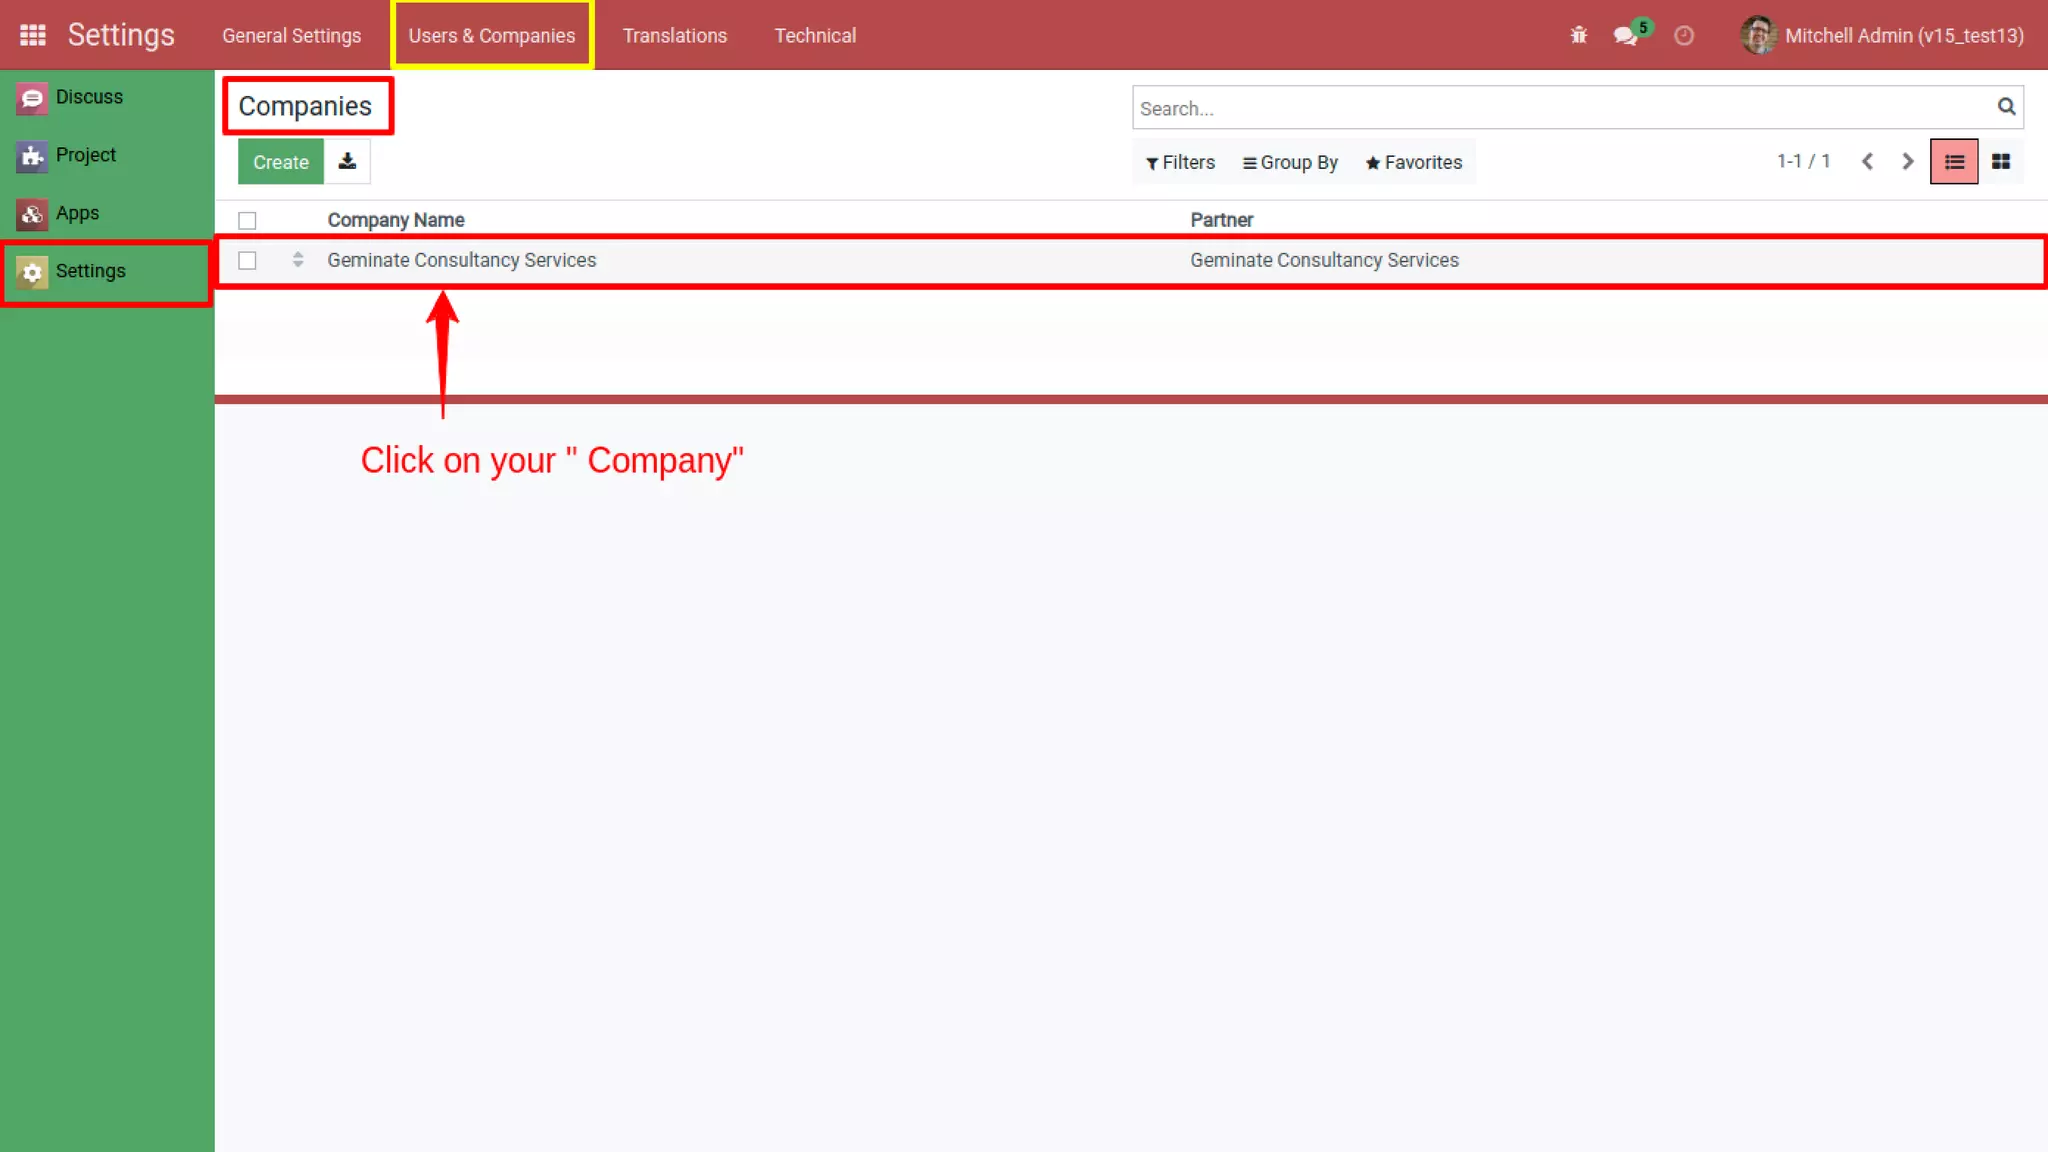Open the Users & Companies menu
Image resolution: width=2048 pixels, height=1152 pixels.
click(491, 35)
